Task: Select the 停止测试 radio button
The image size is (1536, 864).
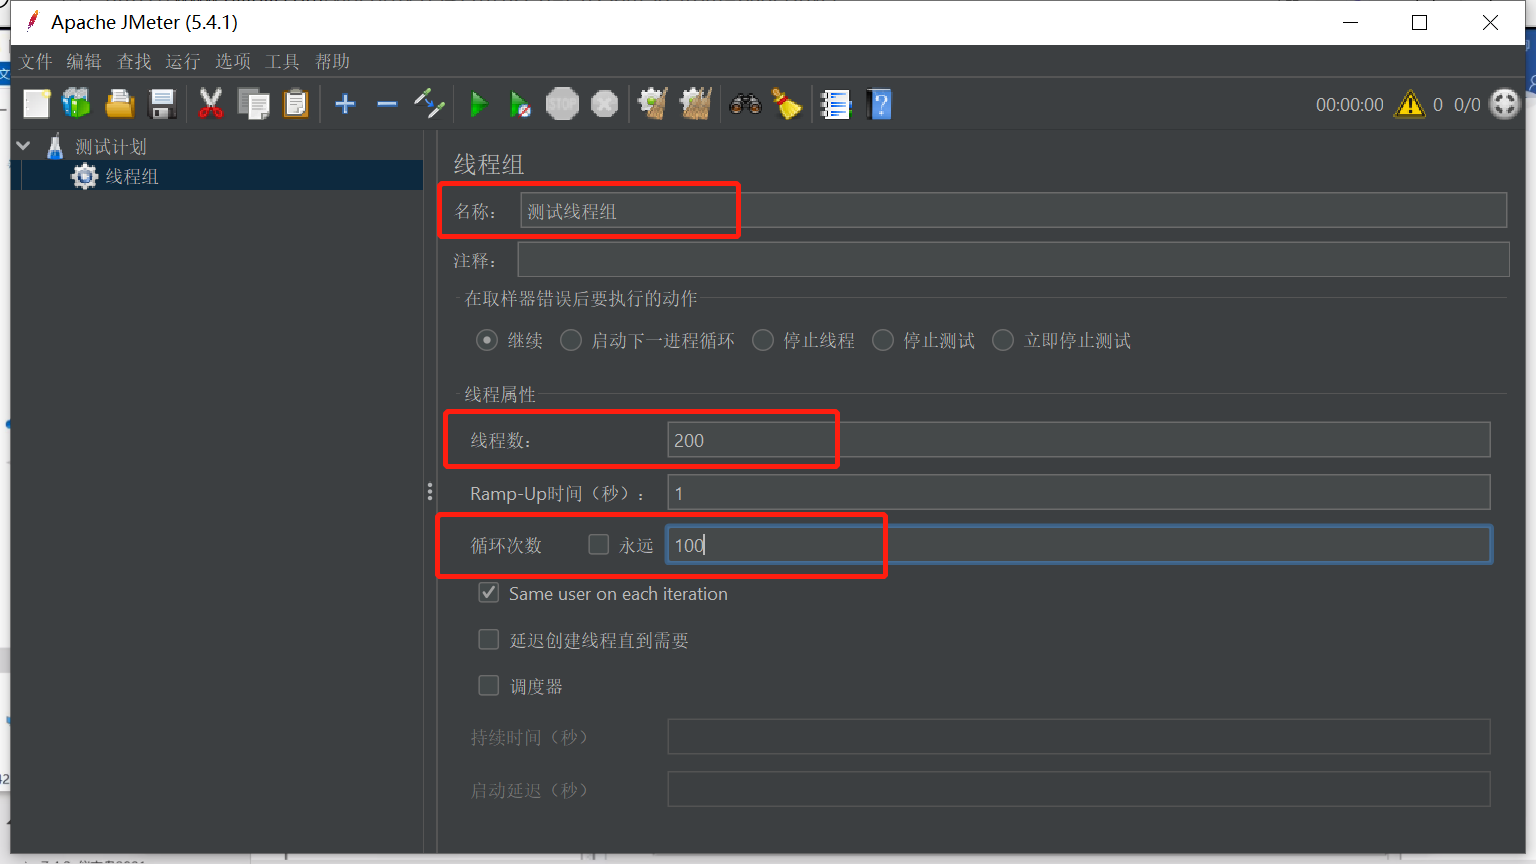Action: click(x=883, y=341)
